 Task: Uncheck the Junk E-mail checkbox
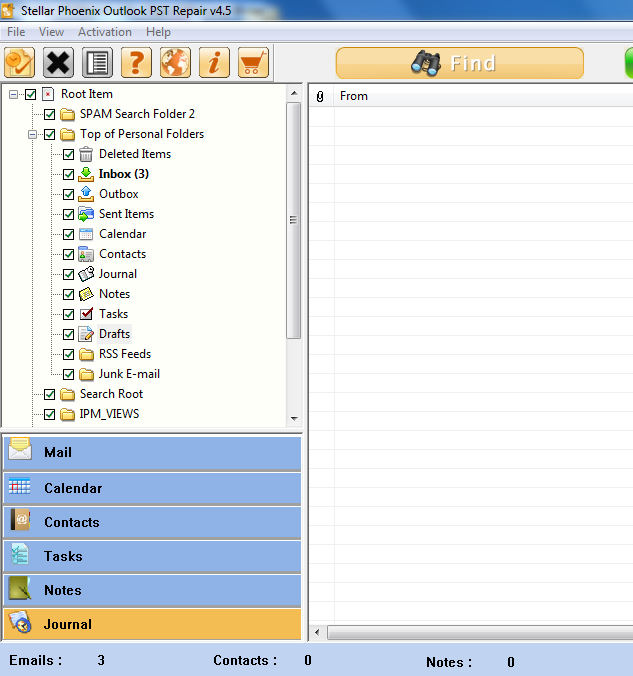[x=69, y=374]
